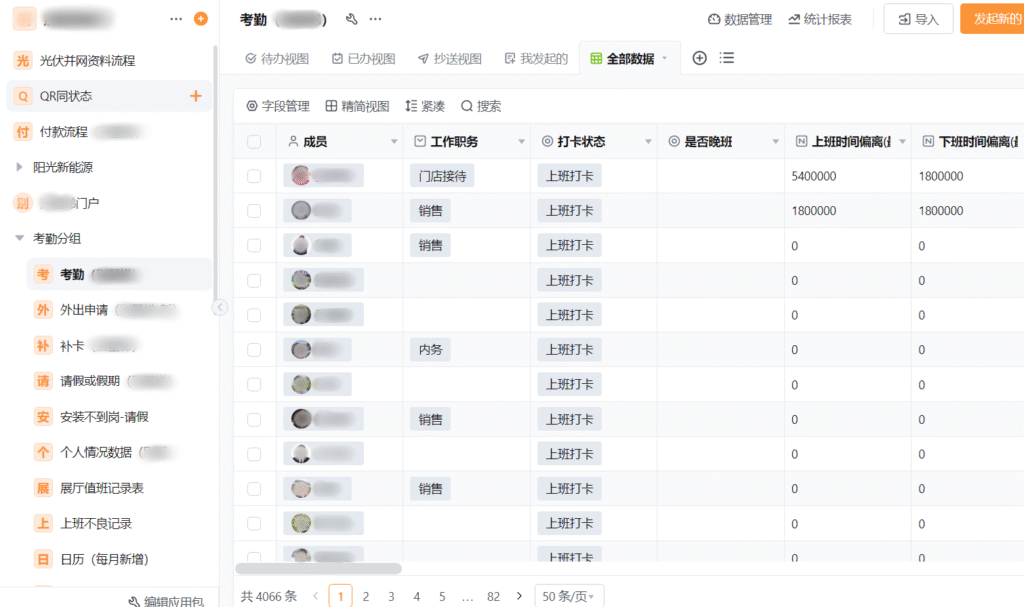Switch to the 待办视图 tab
The image size is (1024, 607).
click(x=277, y=58)
